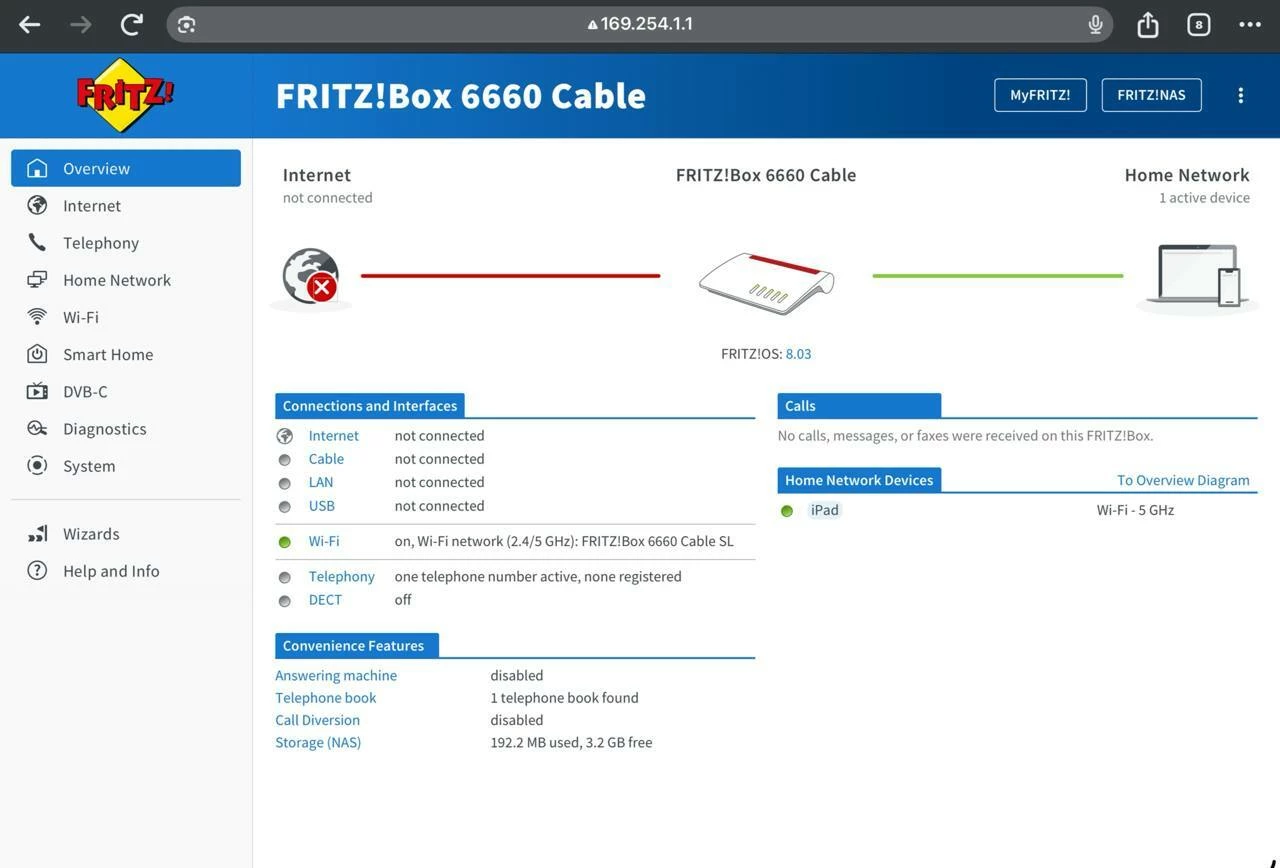Open the browser three-dot menu
Screen dimensions: 1280x868
(1250, 24)
